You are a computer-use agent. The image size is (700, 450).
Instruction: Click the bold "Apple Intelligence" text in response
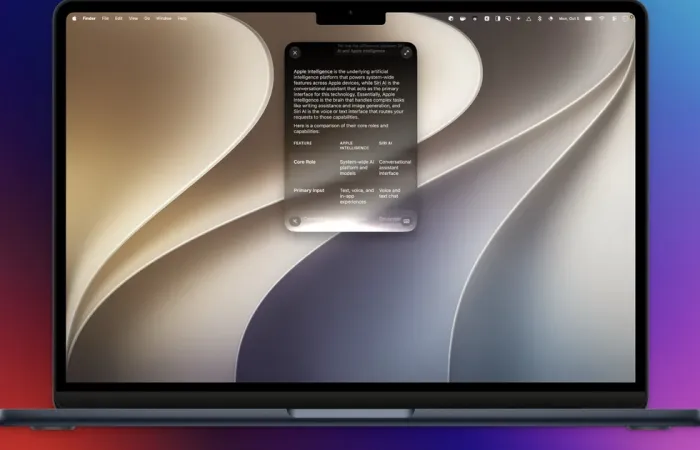pos(313,71)
